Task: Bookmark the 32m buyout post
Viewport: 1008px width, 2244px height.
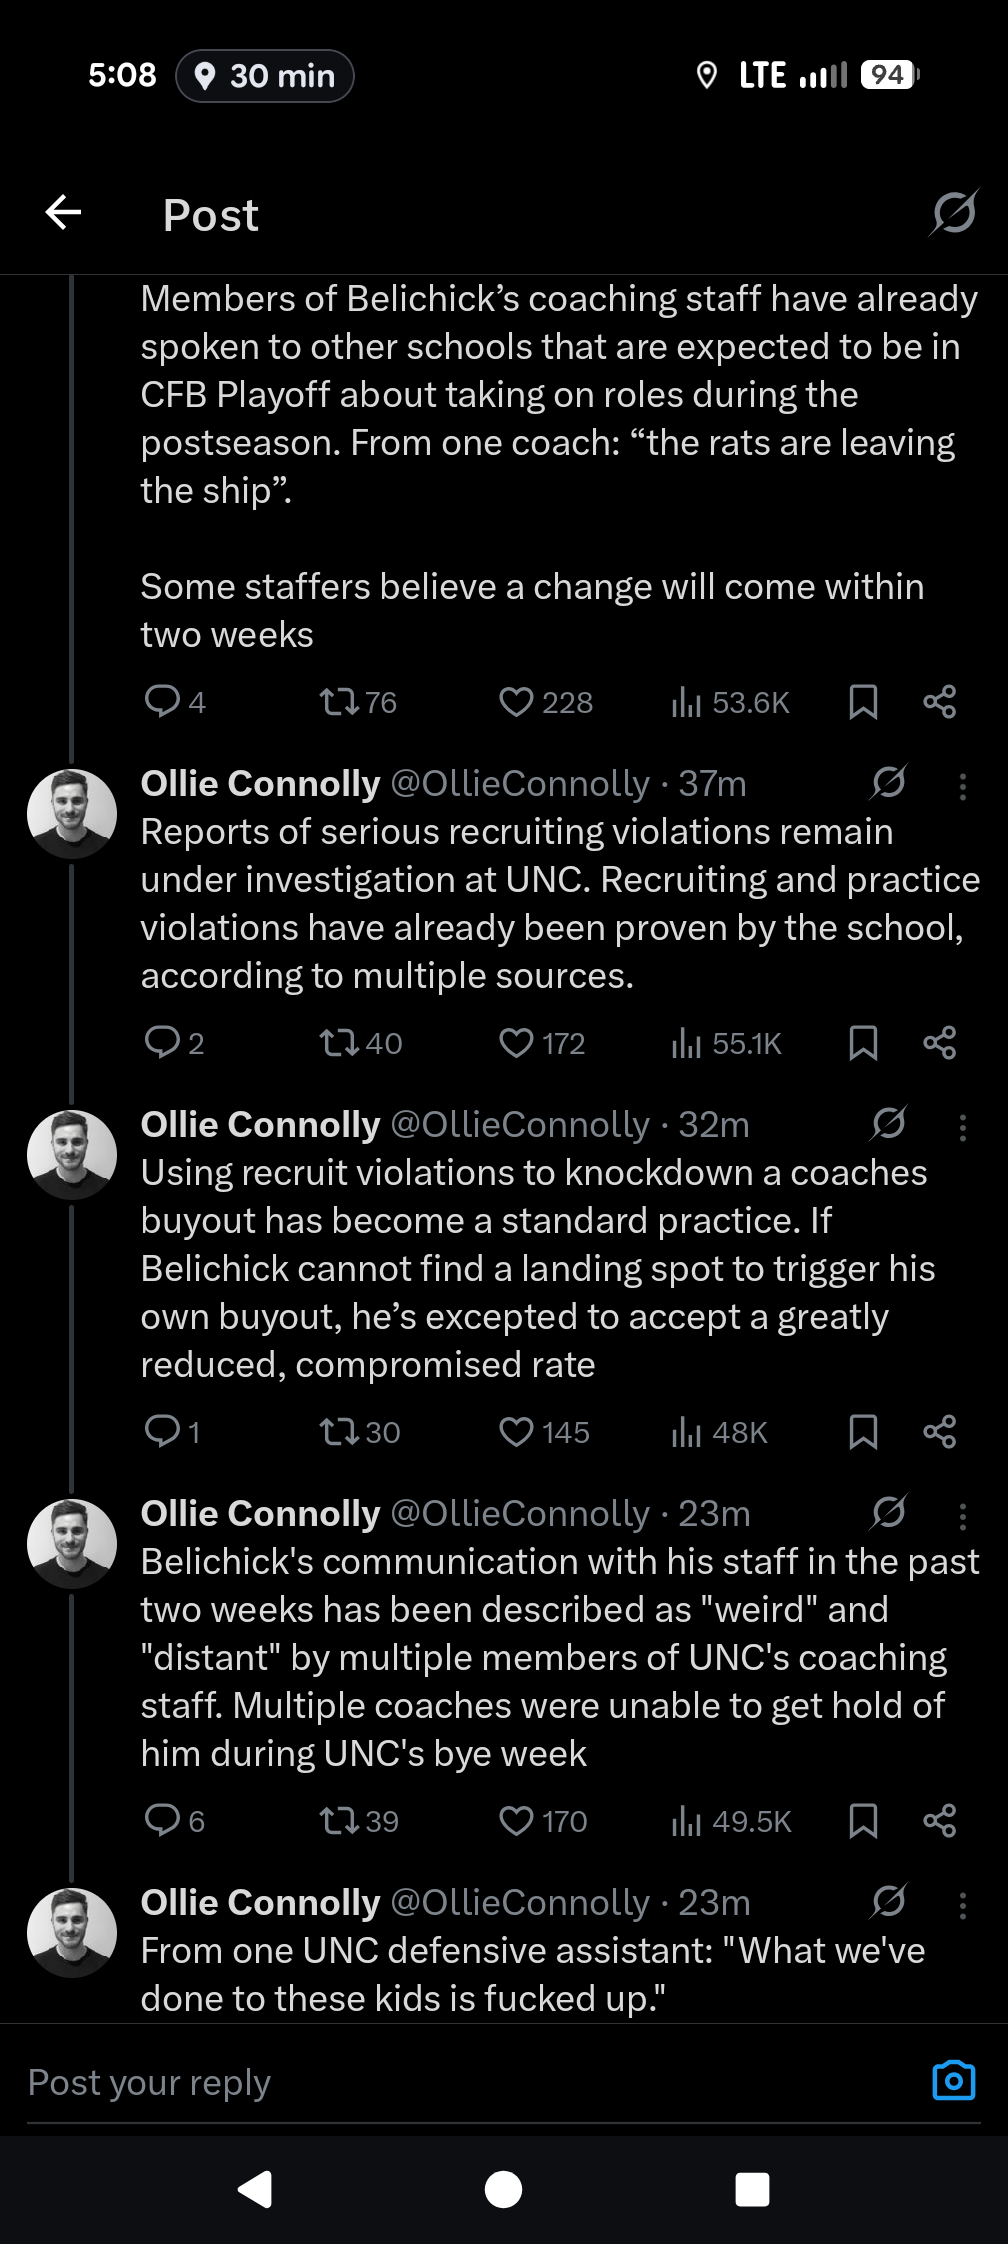Action: [x=863, y=1432]
